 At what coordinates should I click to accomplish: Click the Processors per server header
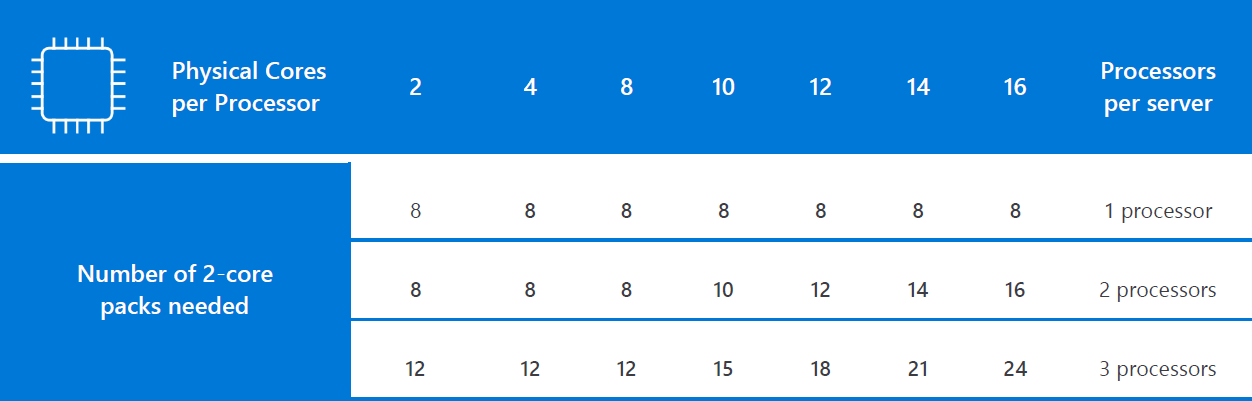(1158, 87)
